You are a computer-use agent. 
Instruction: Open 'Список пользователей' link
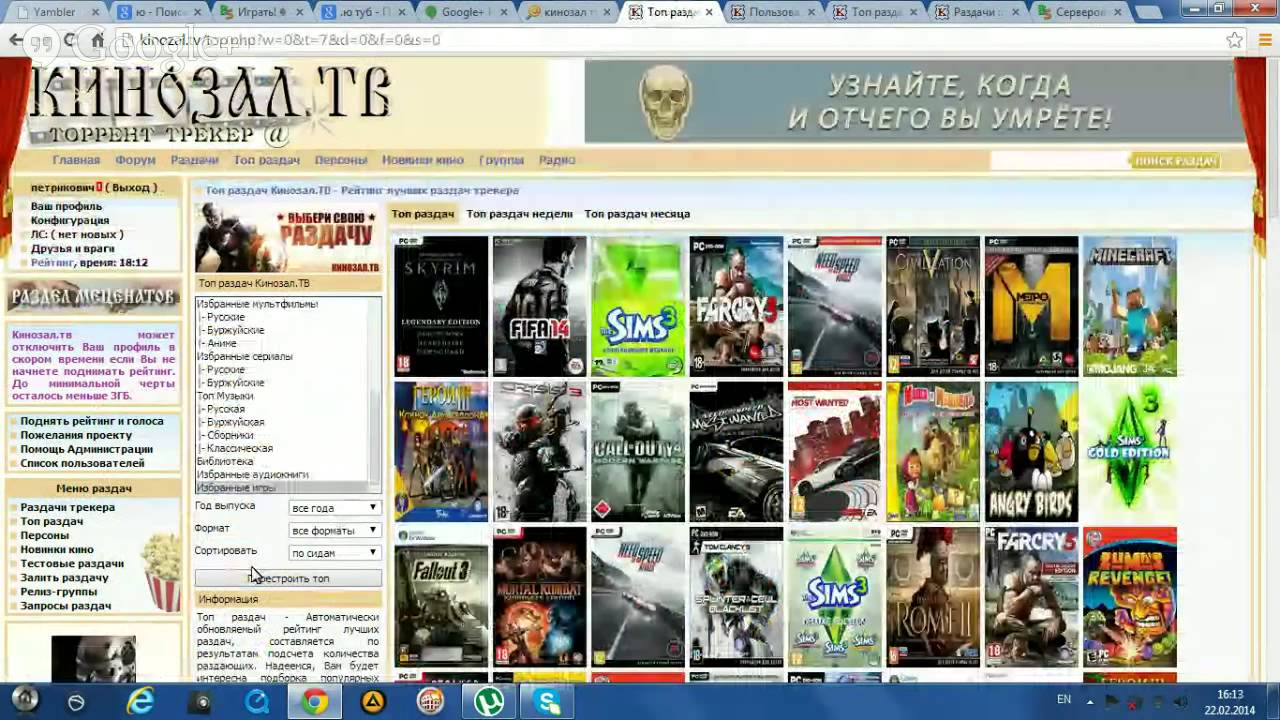click(82, 463)
